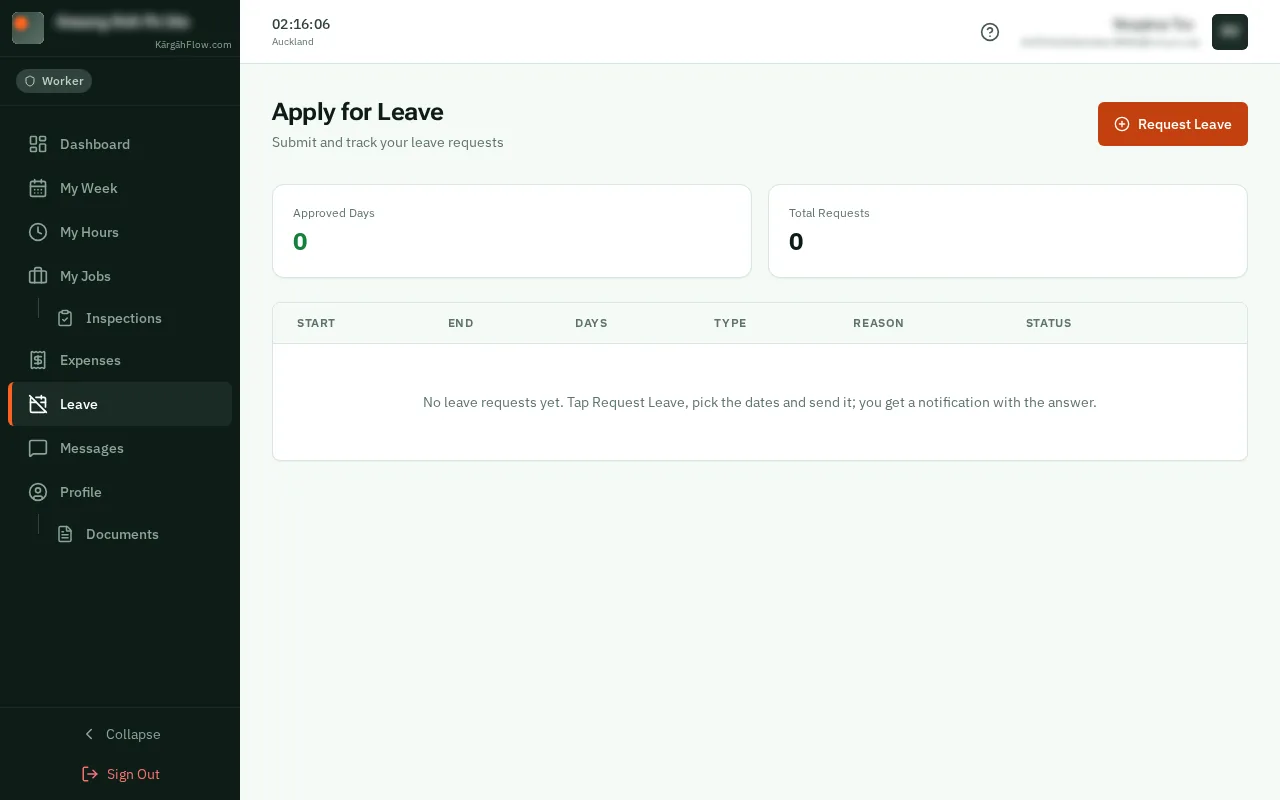
Task: Open the user avatar in the top bar
Action: click(x=1230, y=32)
